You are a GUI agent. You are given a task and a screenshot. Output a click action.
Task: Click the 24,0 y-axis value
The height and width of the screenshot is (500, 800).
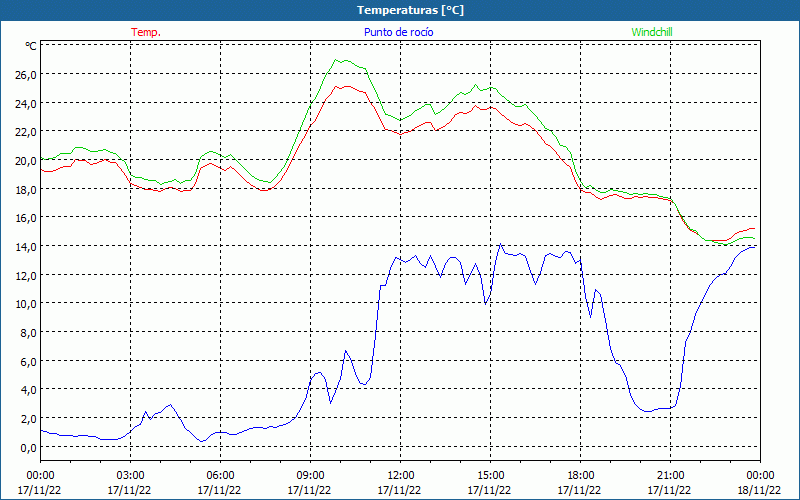26,103
